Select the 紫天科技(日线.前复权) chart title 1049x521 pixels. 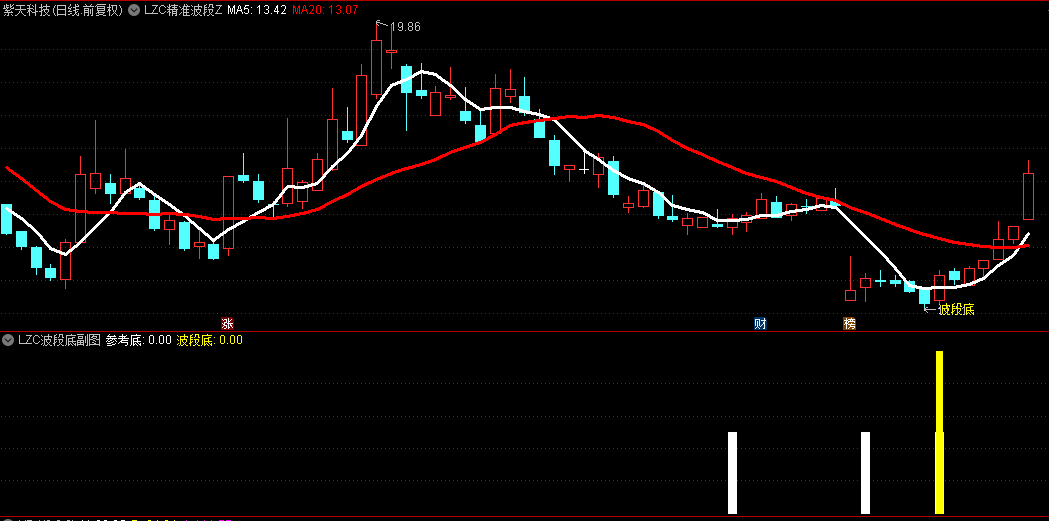pos(63,11)
